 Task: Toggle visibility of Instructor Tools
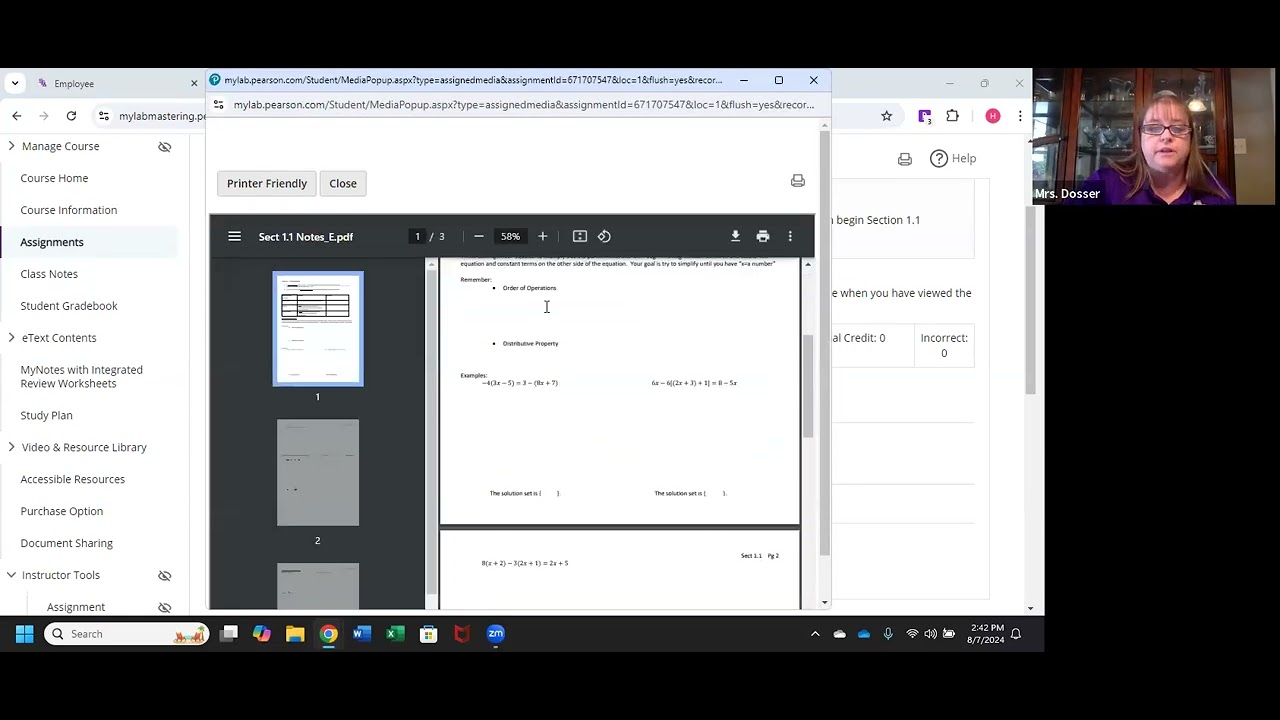click(x=165, y=576)
